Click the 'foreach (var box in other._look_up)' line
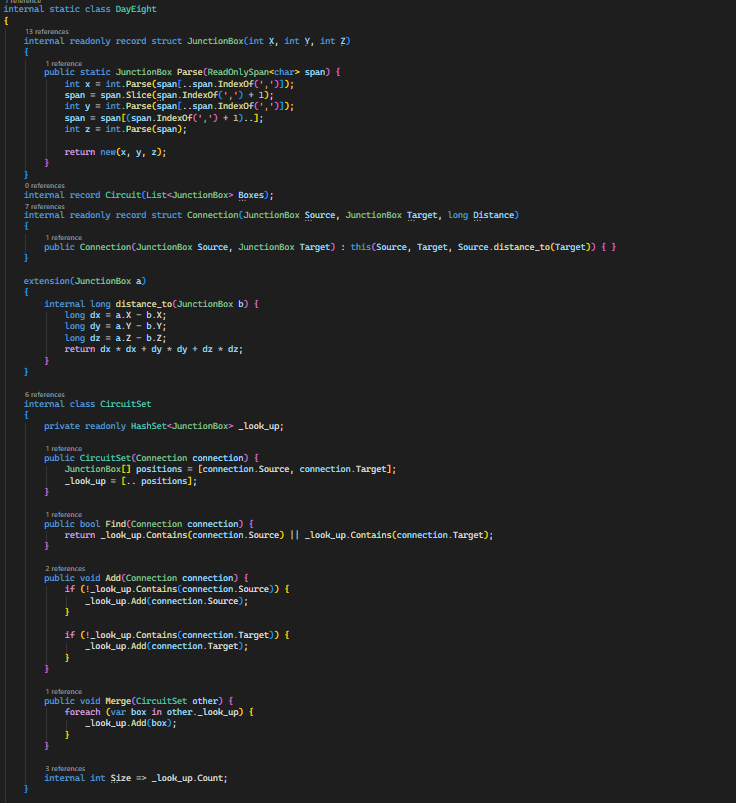Image resolution: width=736 pixels, height=803 pixels. click(159, 712)
